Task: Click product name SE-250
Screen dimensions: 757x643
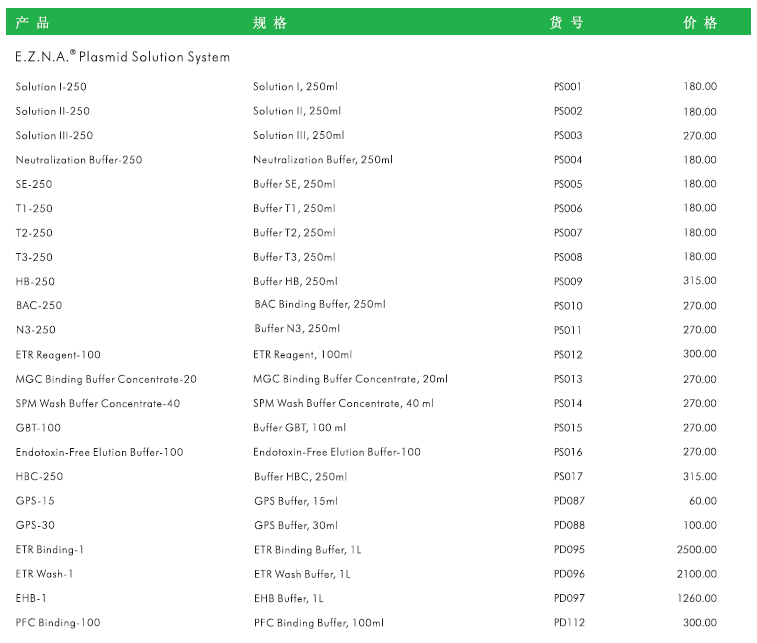Action: point(34,184)
